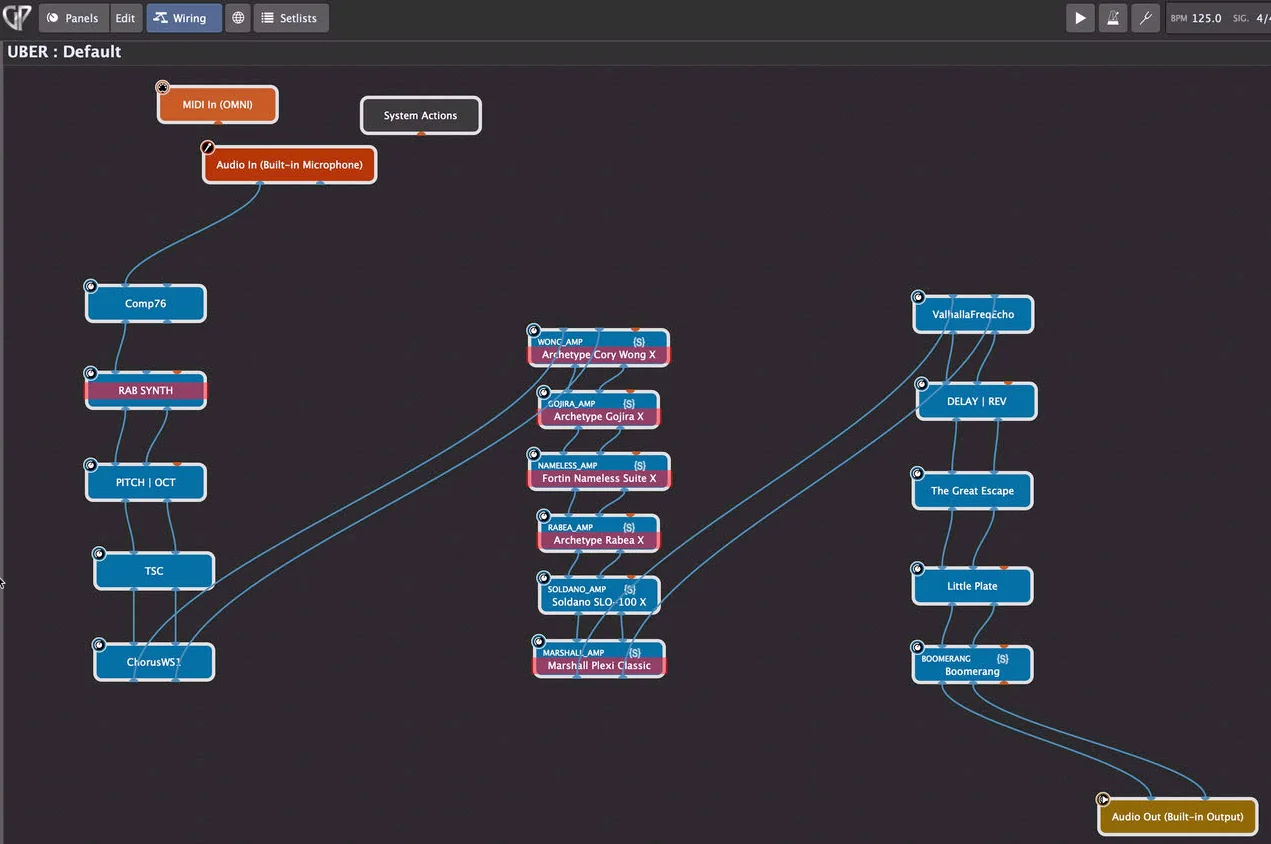Toggle the metronome icon
The width and height of the screenshot is (1271, 844).
[x=1113, y=18]
